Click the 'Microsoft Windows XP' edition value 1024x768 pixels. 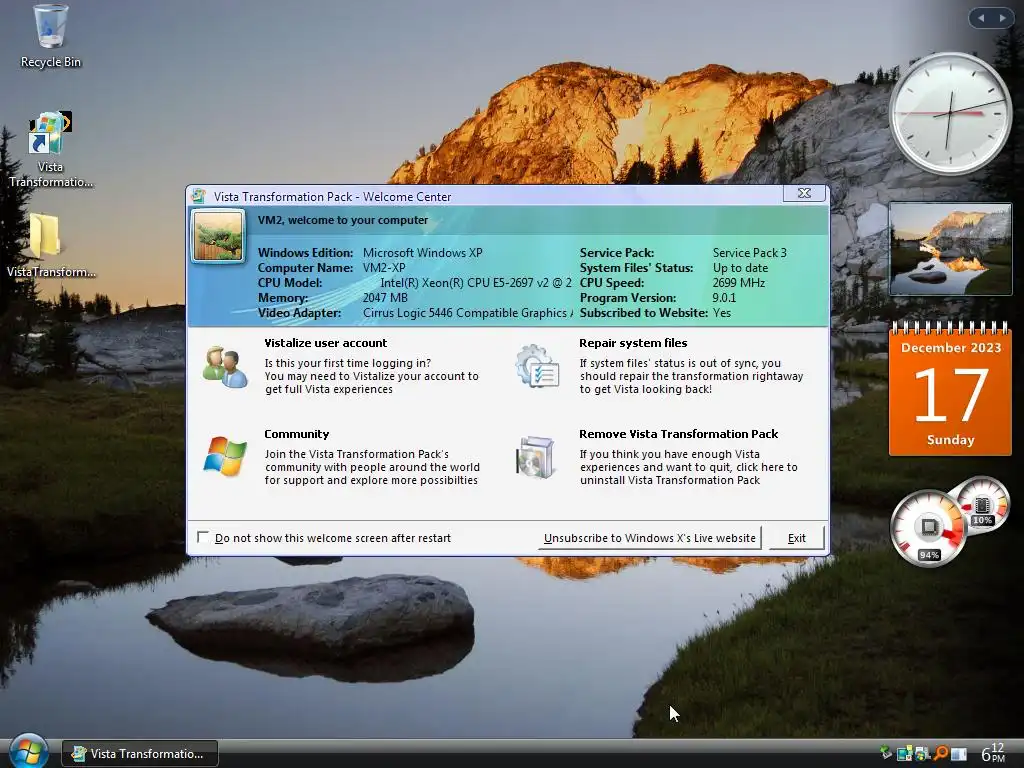point(423,253)
